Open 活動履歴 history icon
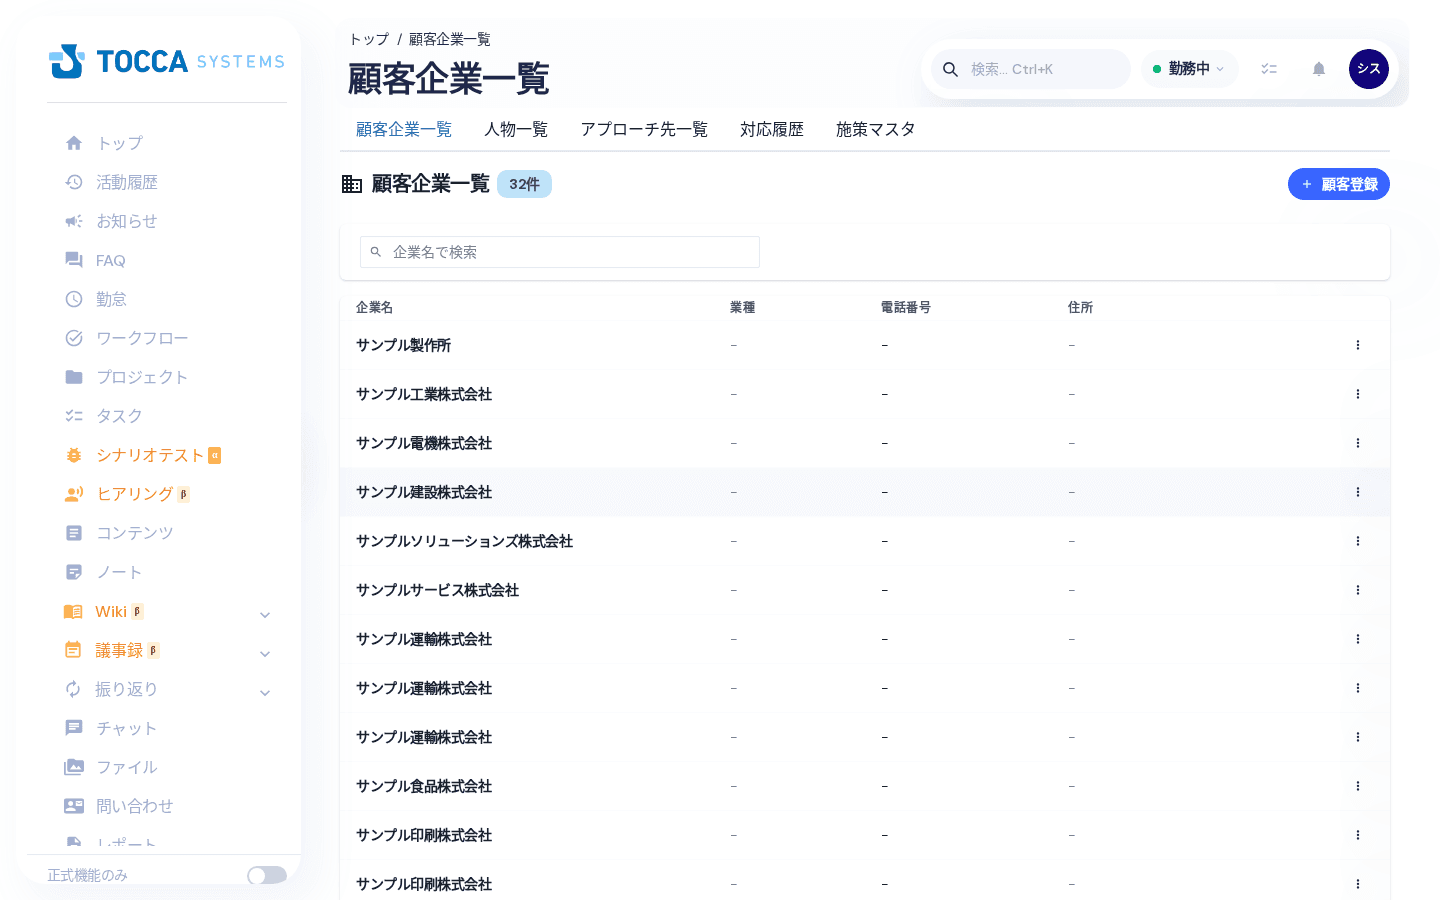The width and height of the screenshot is (1440, 900). (x=74, y=182)
